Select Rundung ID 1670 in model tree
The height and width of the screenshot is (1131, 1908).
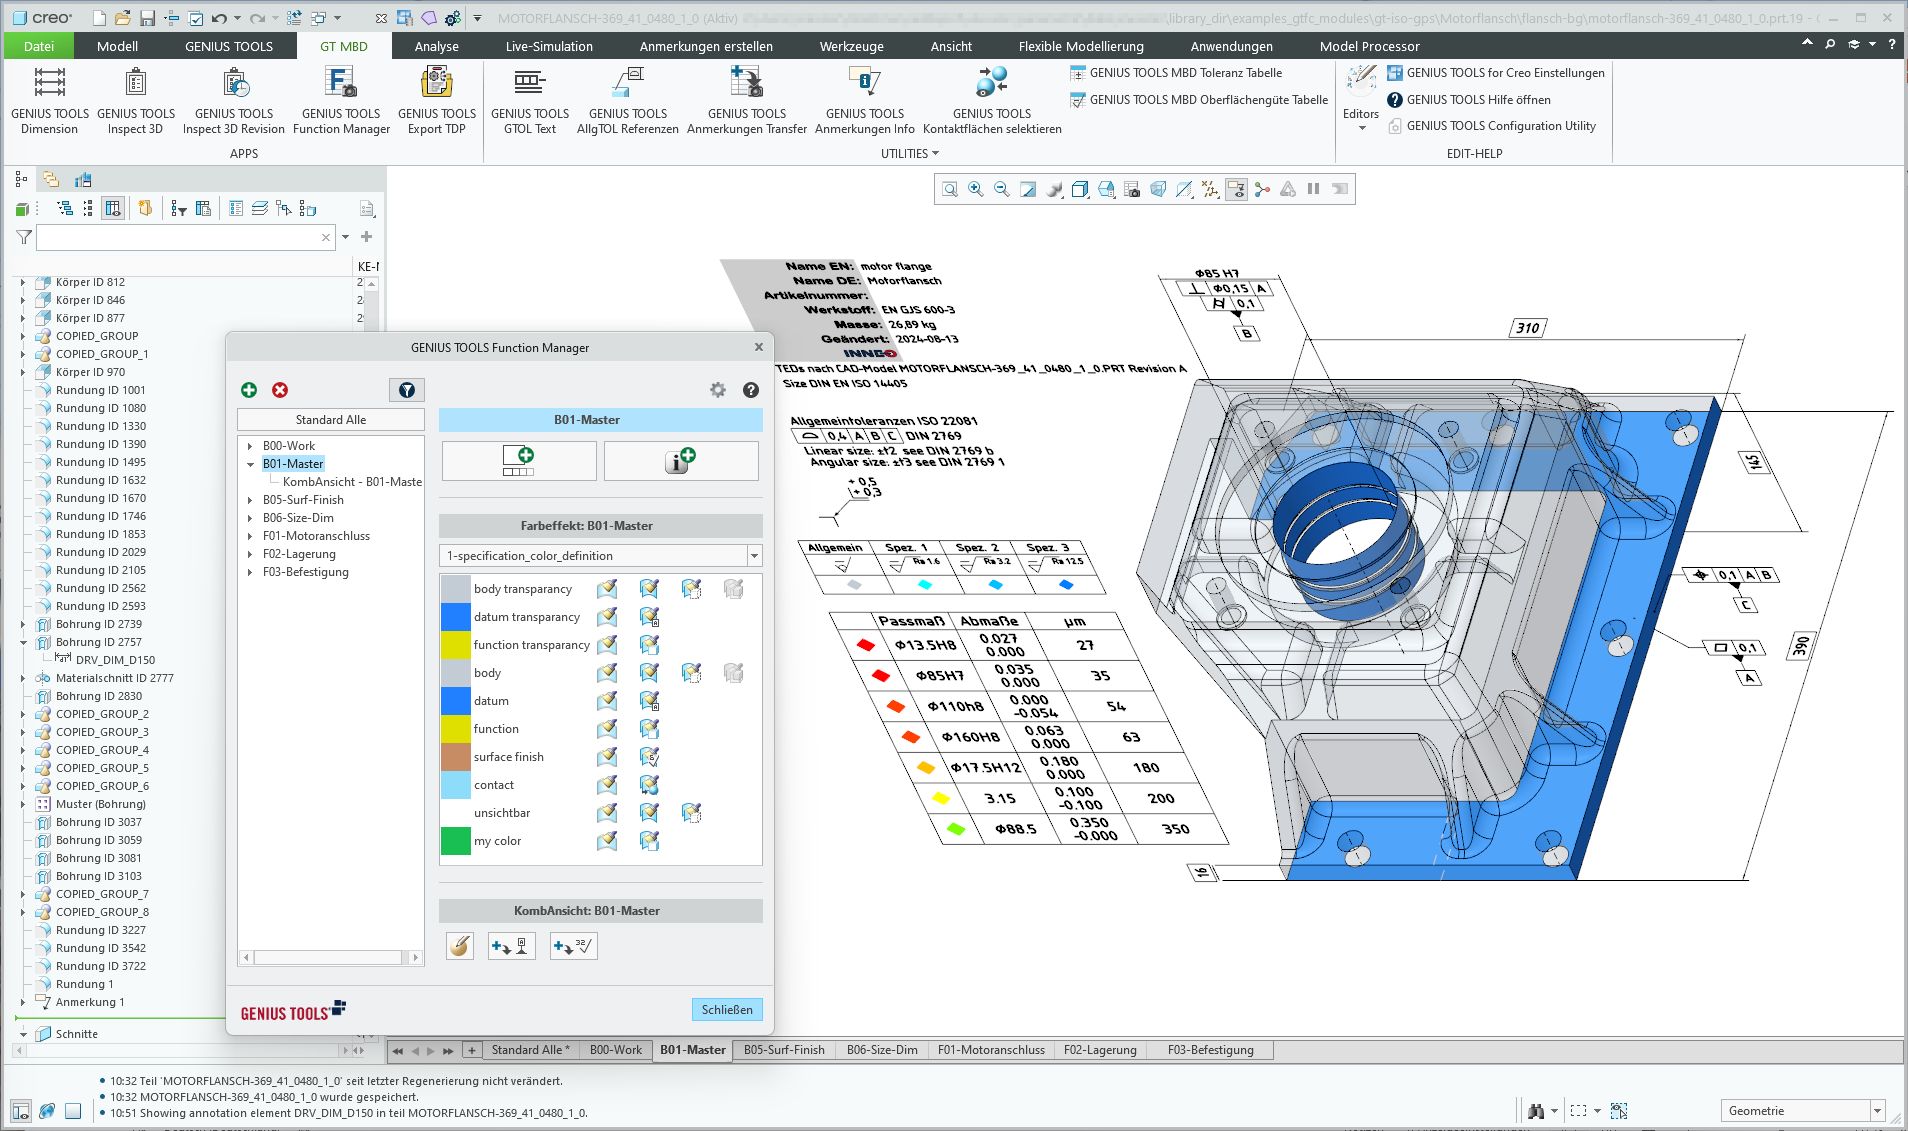click(x=100, y=498)
